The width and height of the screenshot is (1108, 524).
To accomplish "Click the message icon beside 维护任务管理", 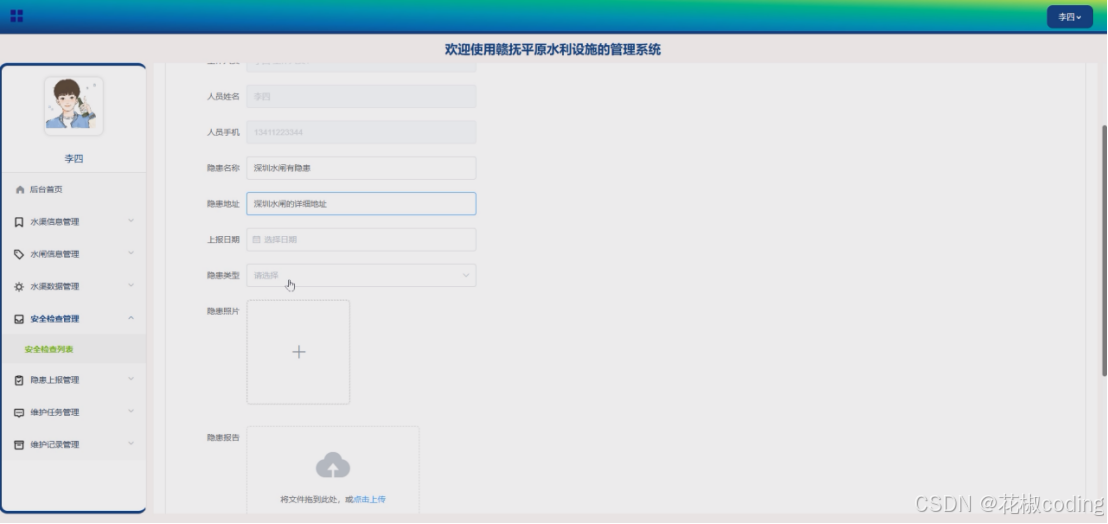I will click(x=19, y=412).
